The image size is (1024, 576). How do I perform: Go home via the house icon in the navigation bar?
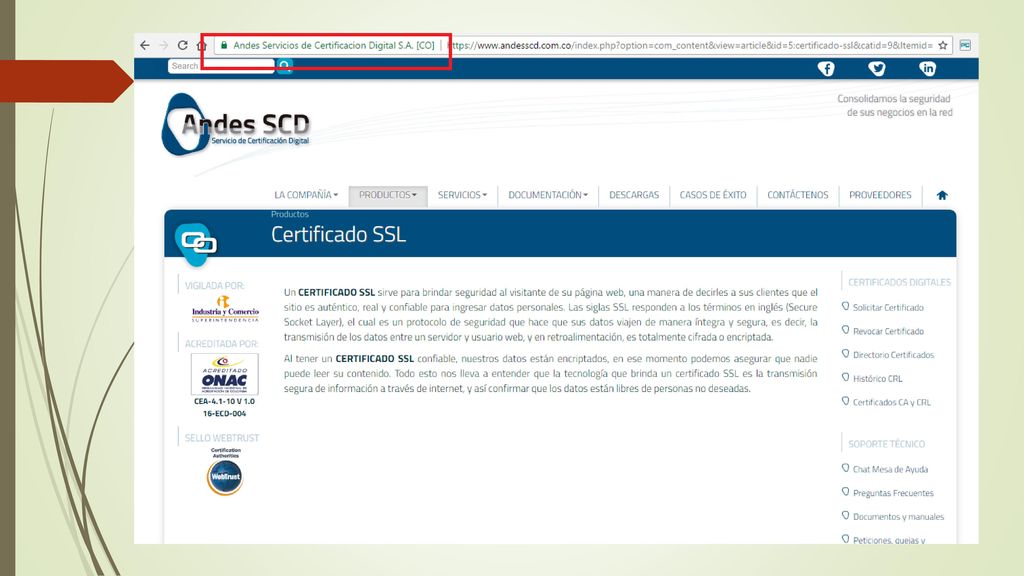[942, 195]
